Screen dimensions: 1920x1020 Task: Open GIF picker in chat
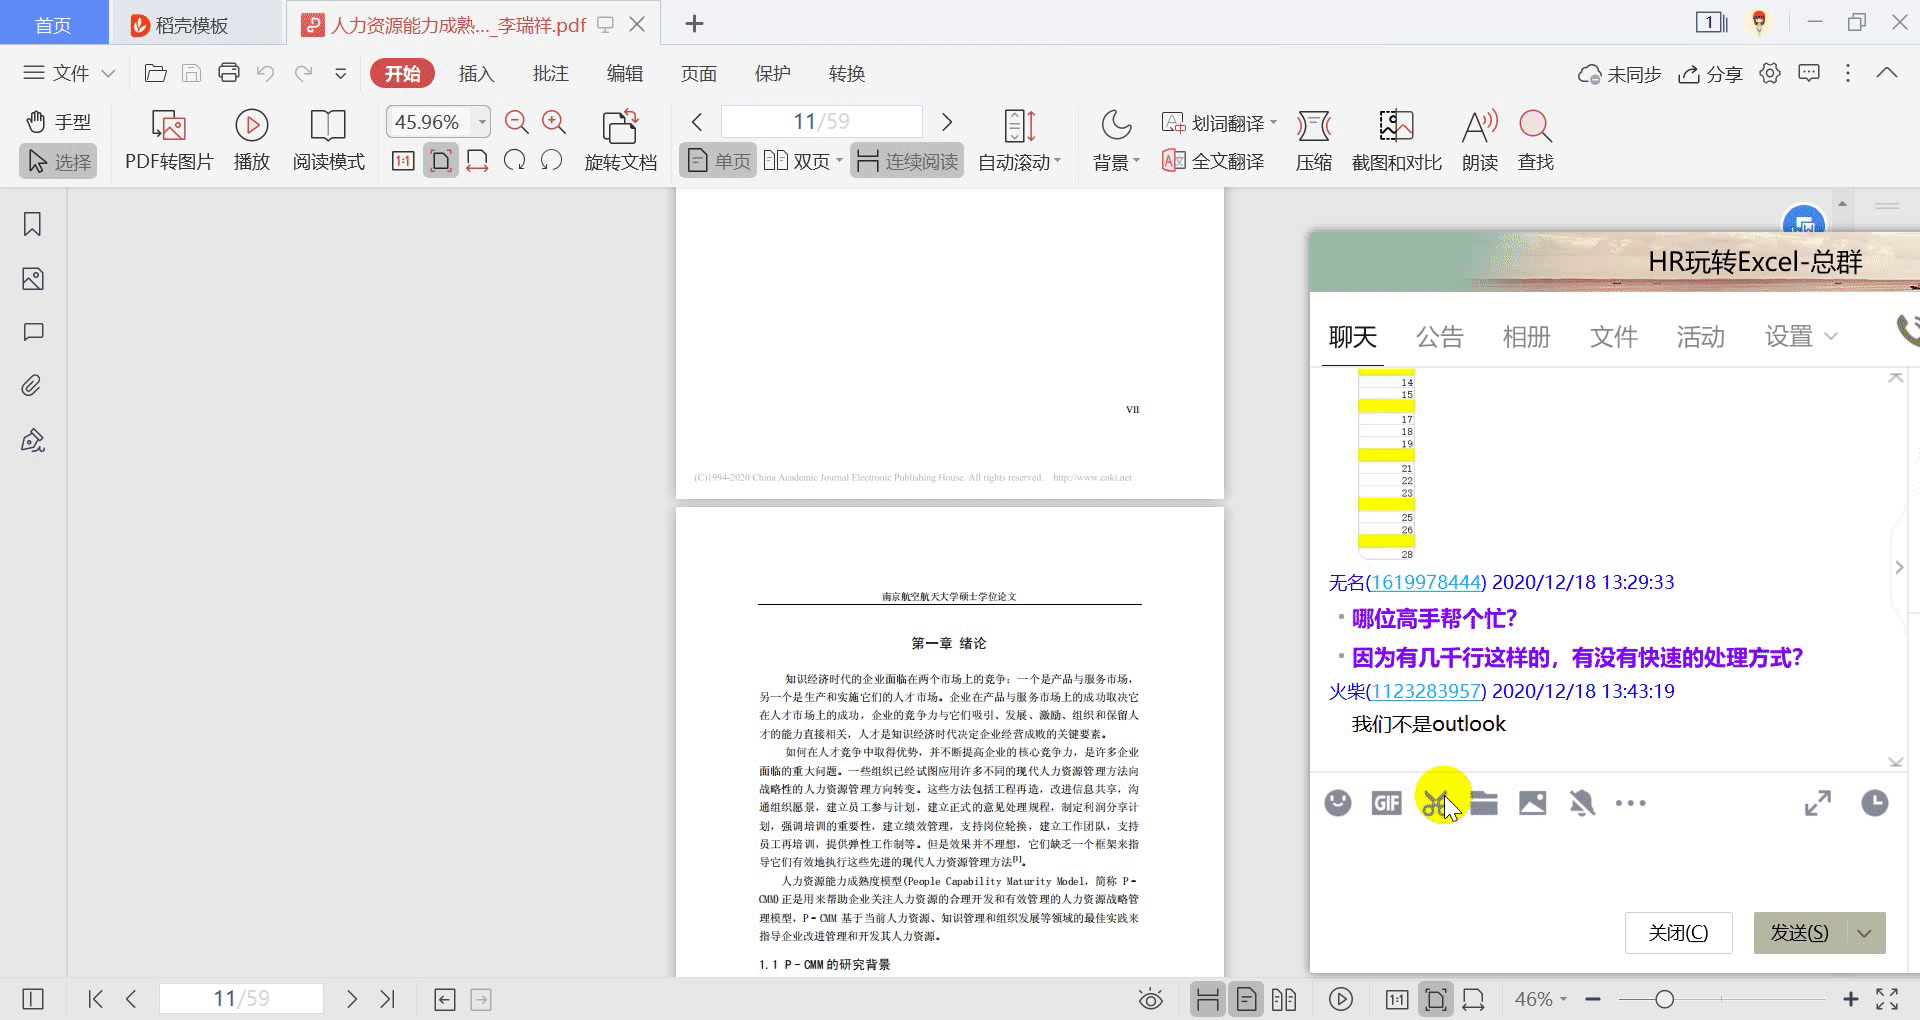1386,803
